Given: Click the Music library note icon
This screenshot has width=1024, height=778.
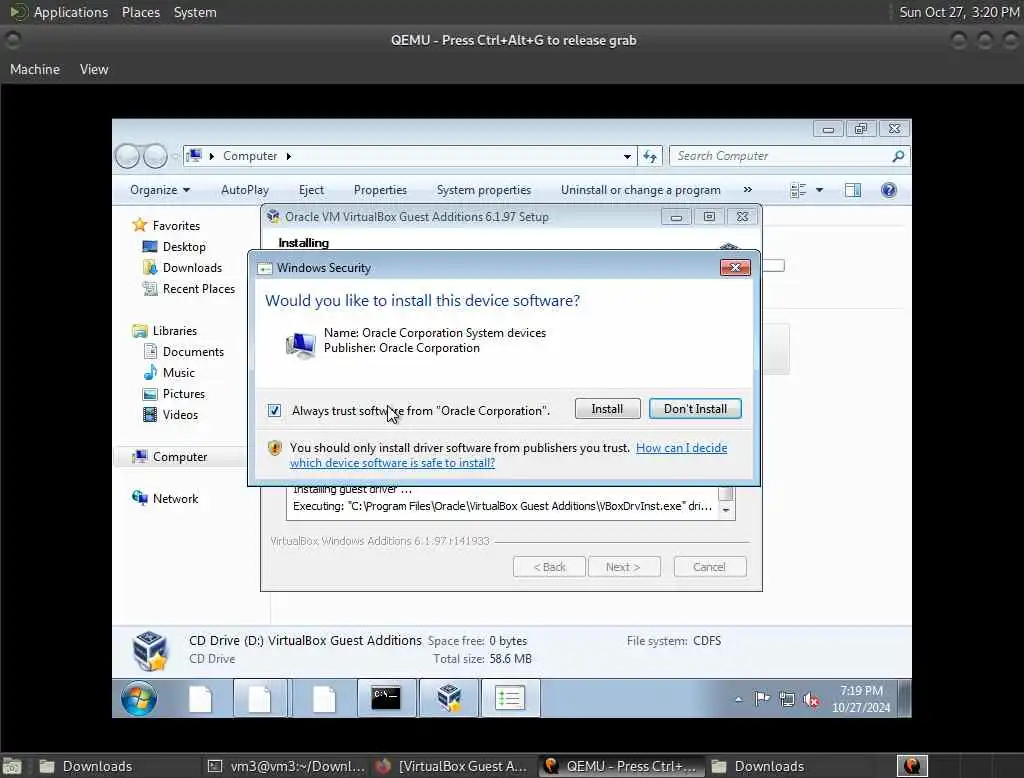Looking at the screenshot, I should point(150,372).
